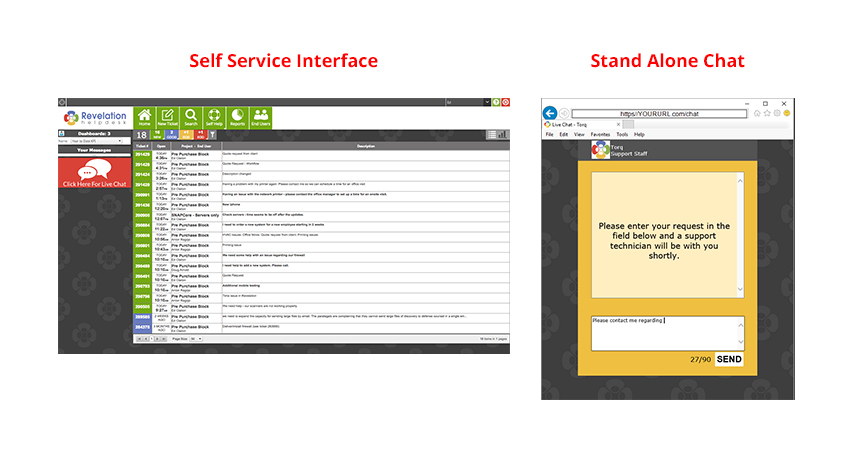Open the Reports pie chart icon
852x452 pixels.
tap(237, 117)
